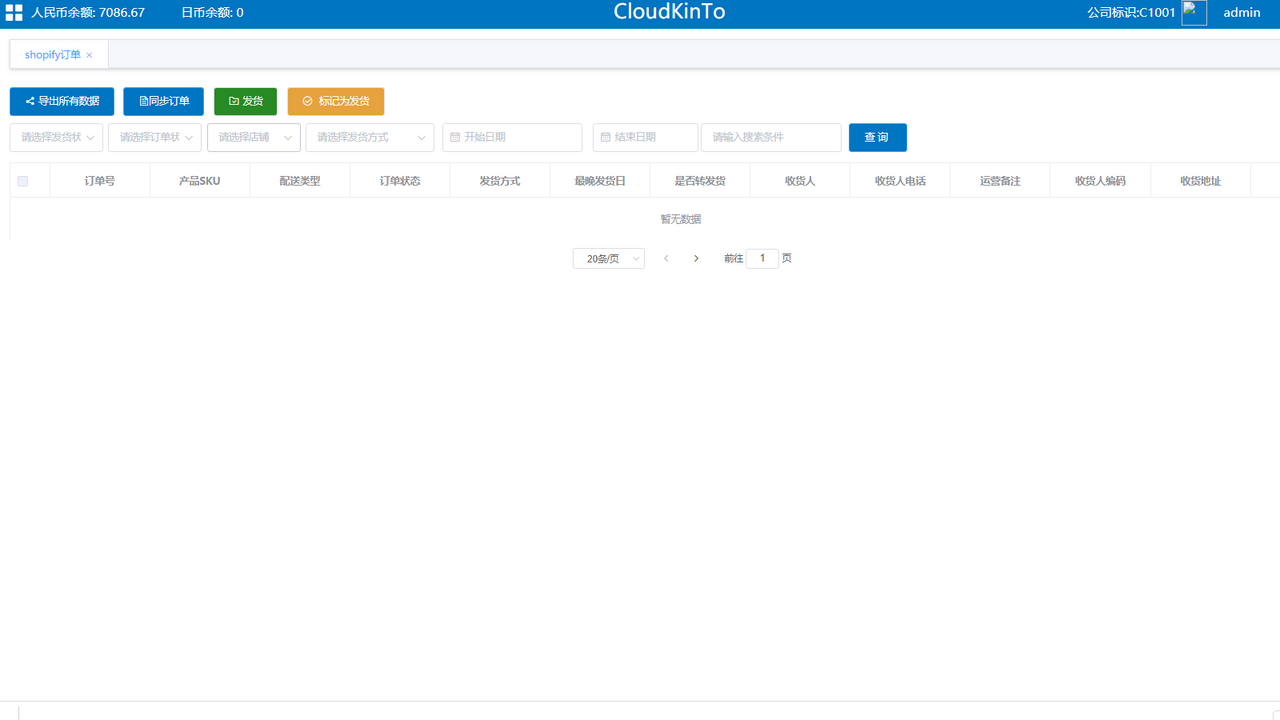1280x720 pixels.
Task: Click the 是否转发货 column header
Action: click(x=700, y=181)
